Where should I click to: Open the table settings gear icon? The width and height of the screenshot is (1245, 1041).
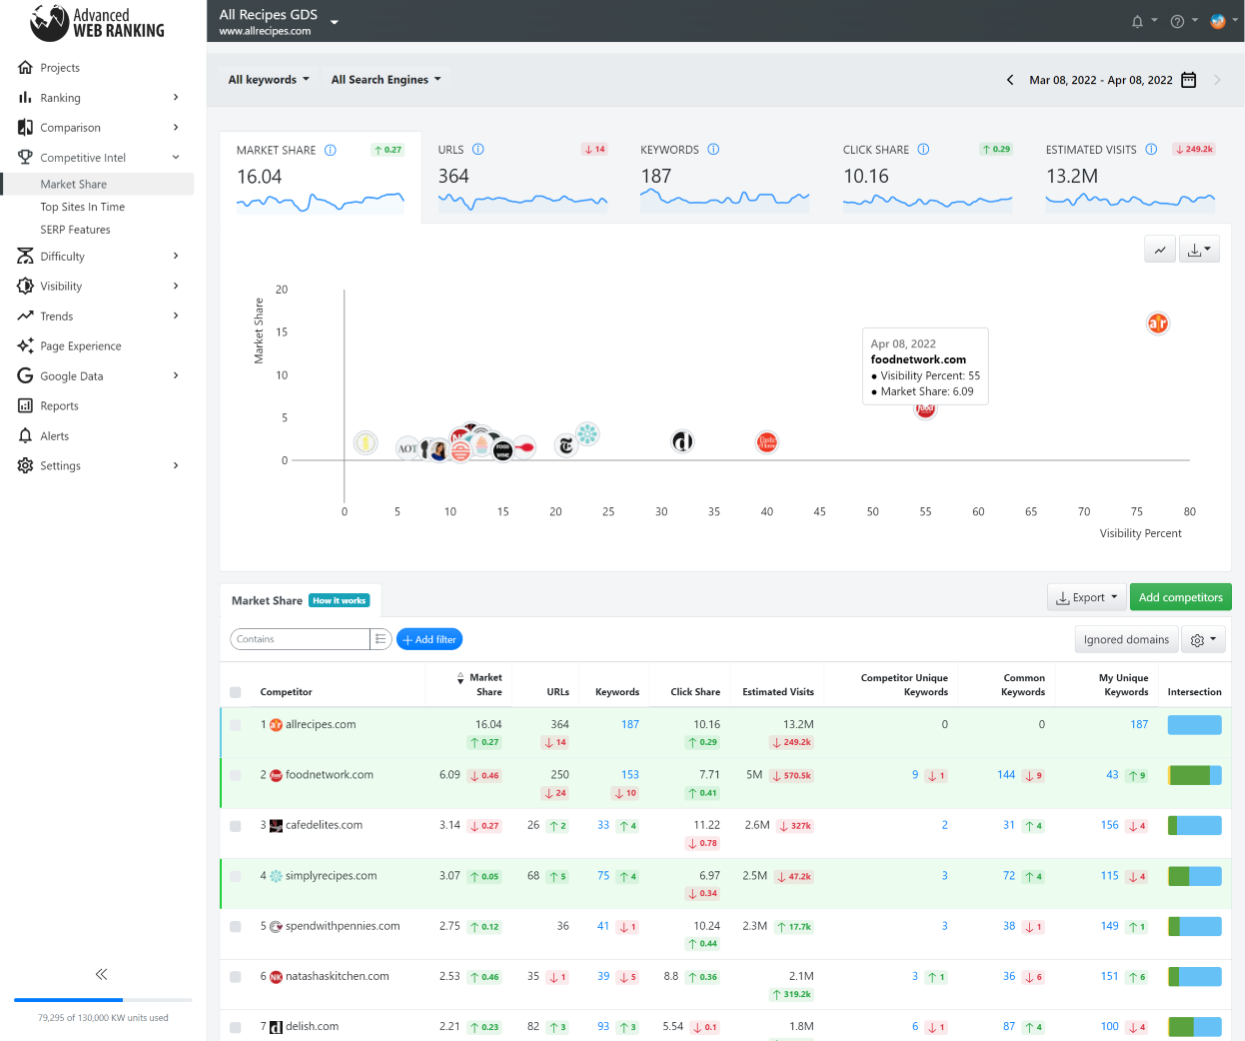1203,640
